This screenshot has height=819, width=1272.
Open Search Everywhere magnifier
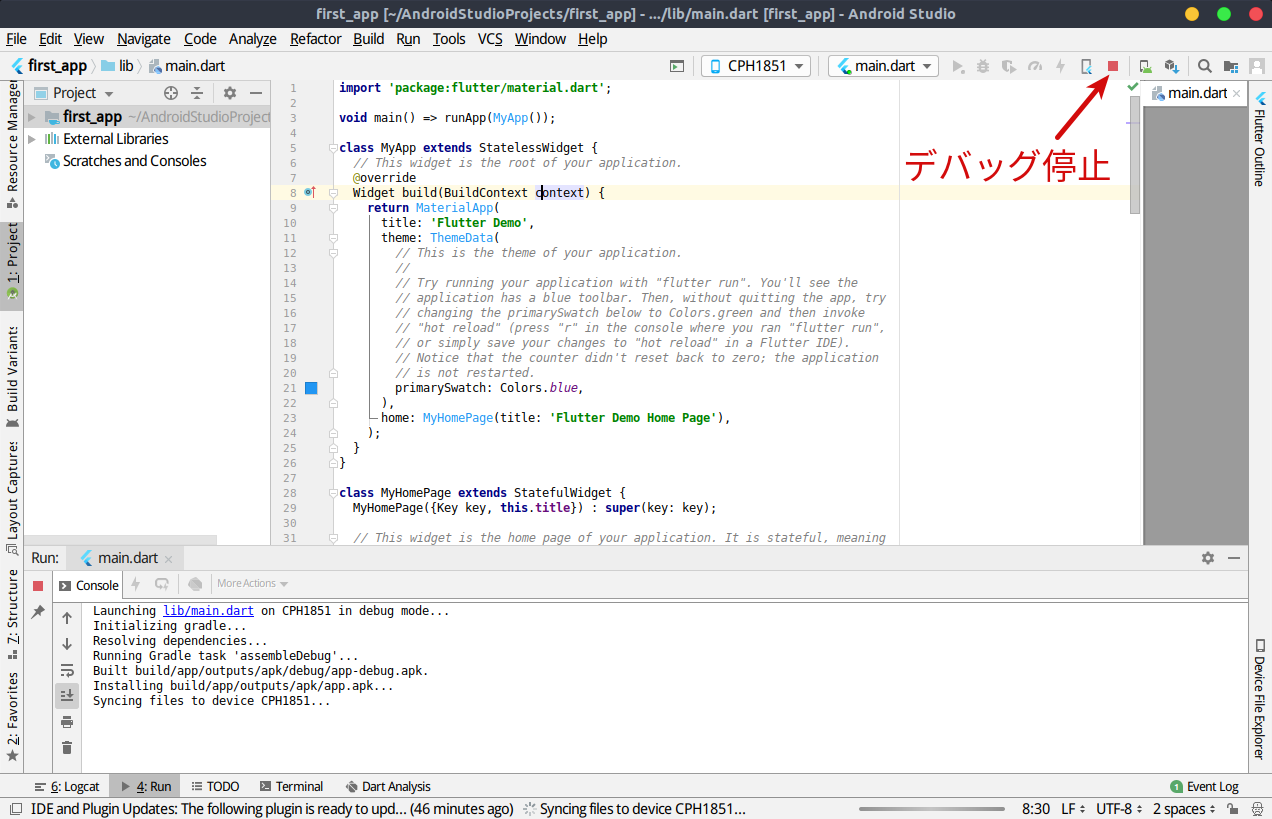click(1203, 66)
